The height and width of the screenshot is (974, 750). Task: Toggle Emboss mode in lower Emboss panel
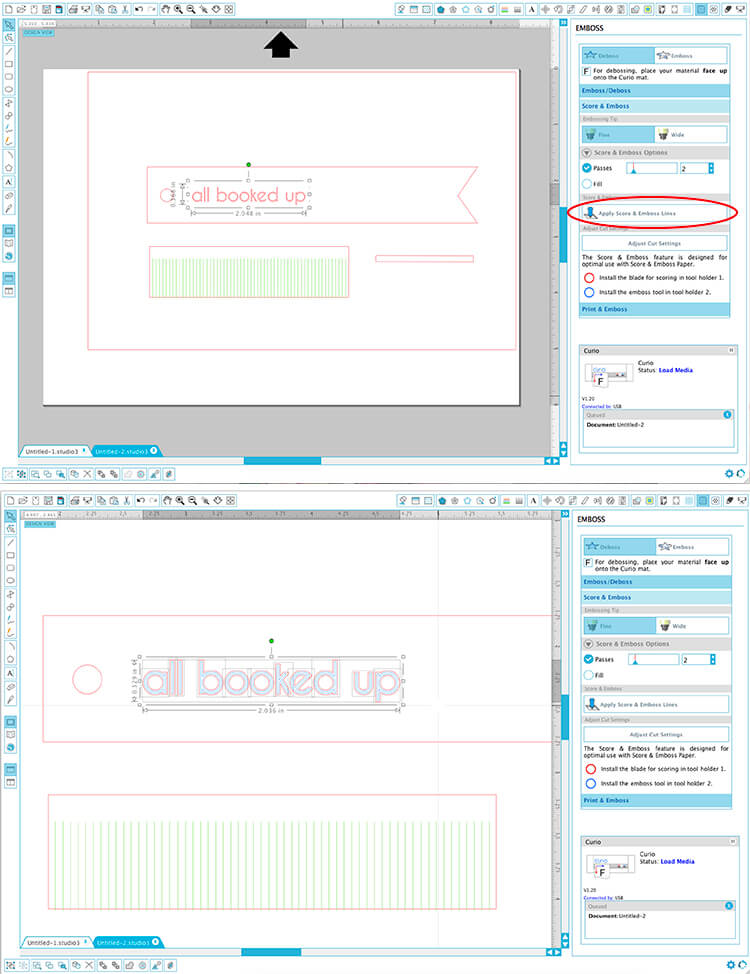692,547
